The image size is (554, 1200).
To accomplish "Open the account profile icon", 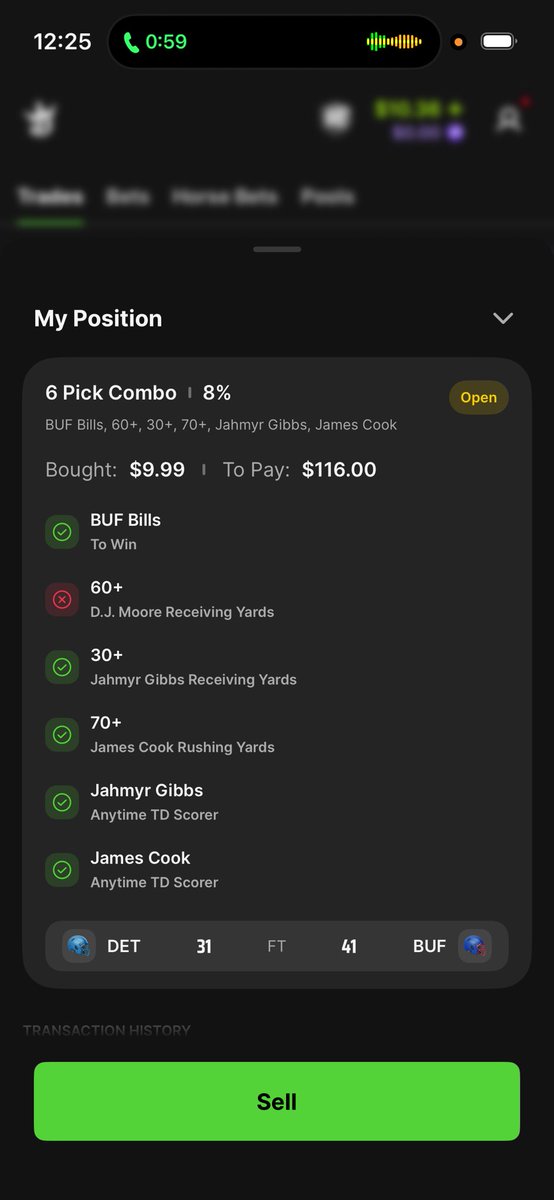I will point(510,119).
